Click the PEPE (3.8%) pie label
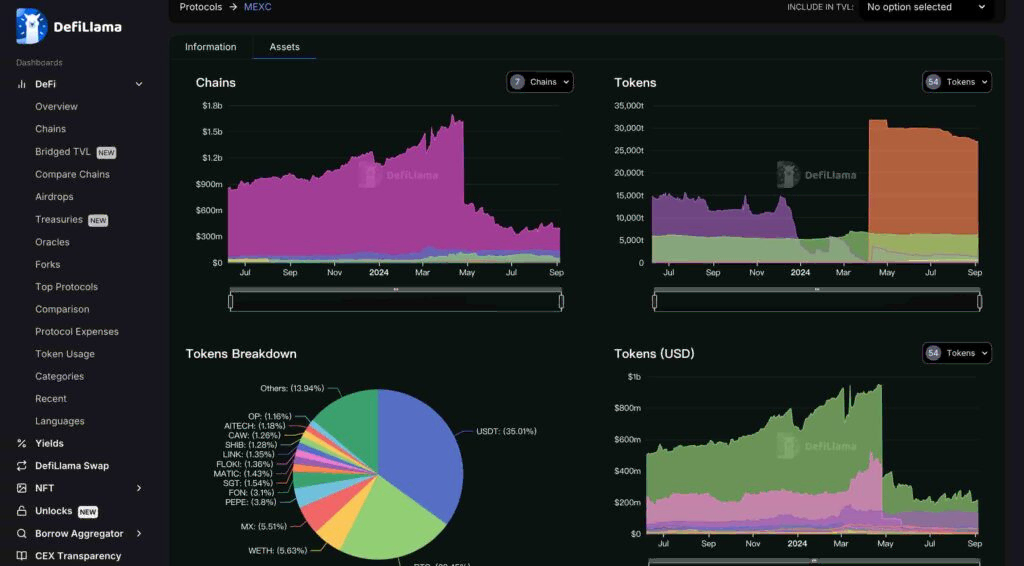The height and width of the screenshot is (566, 1024). click(251, 502)
